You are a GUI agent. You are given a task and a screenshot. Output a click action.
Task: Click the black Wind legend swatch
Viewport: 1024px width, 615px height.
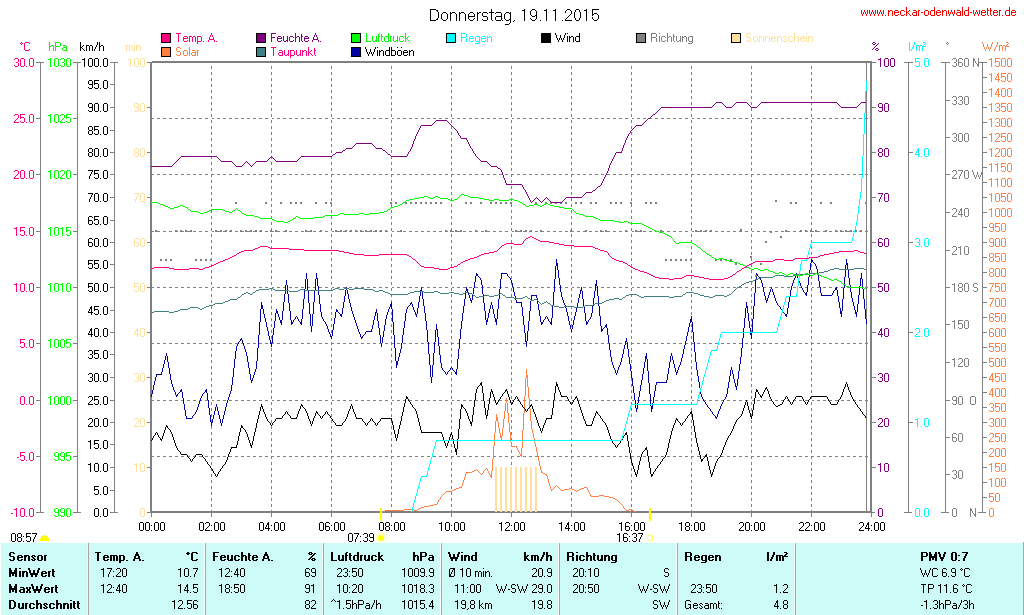(546, 38)
